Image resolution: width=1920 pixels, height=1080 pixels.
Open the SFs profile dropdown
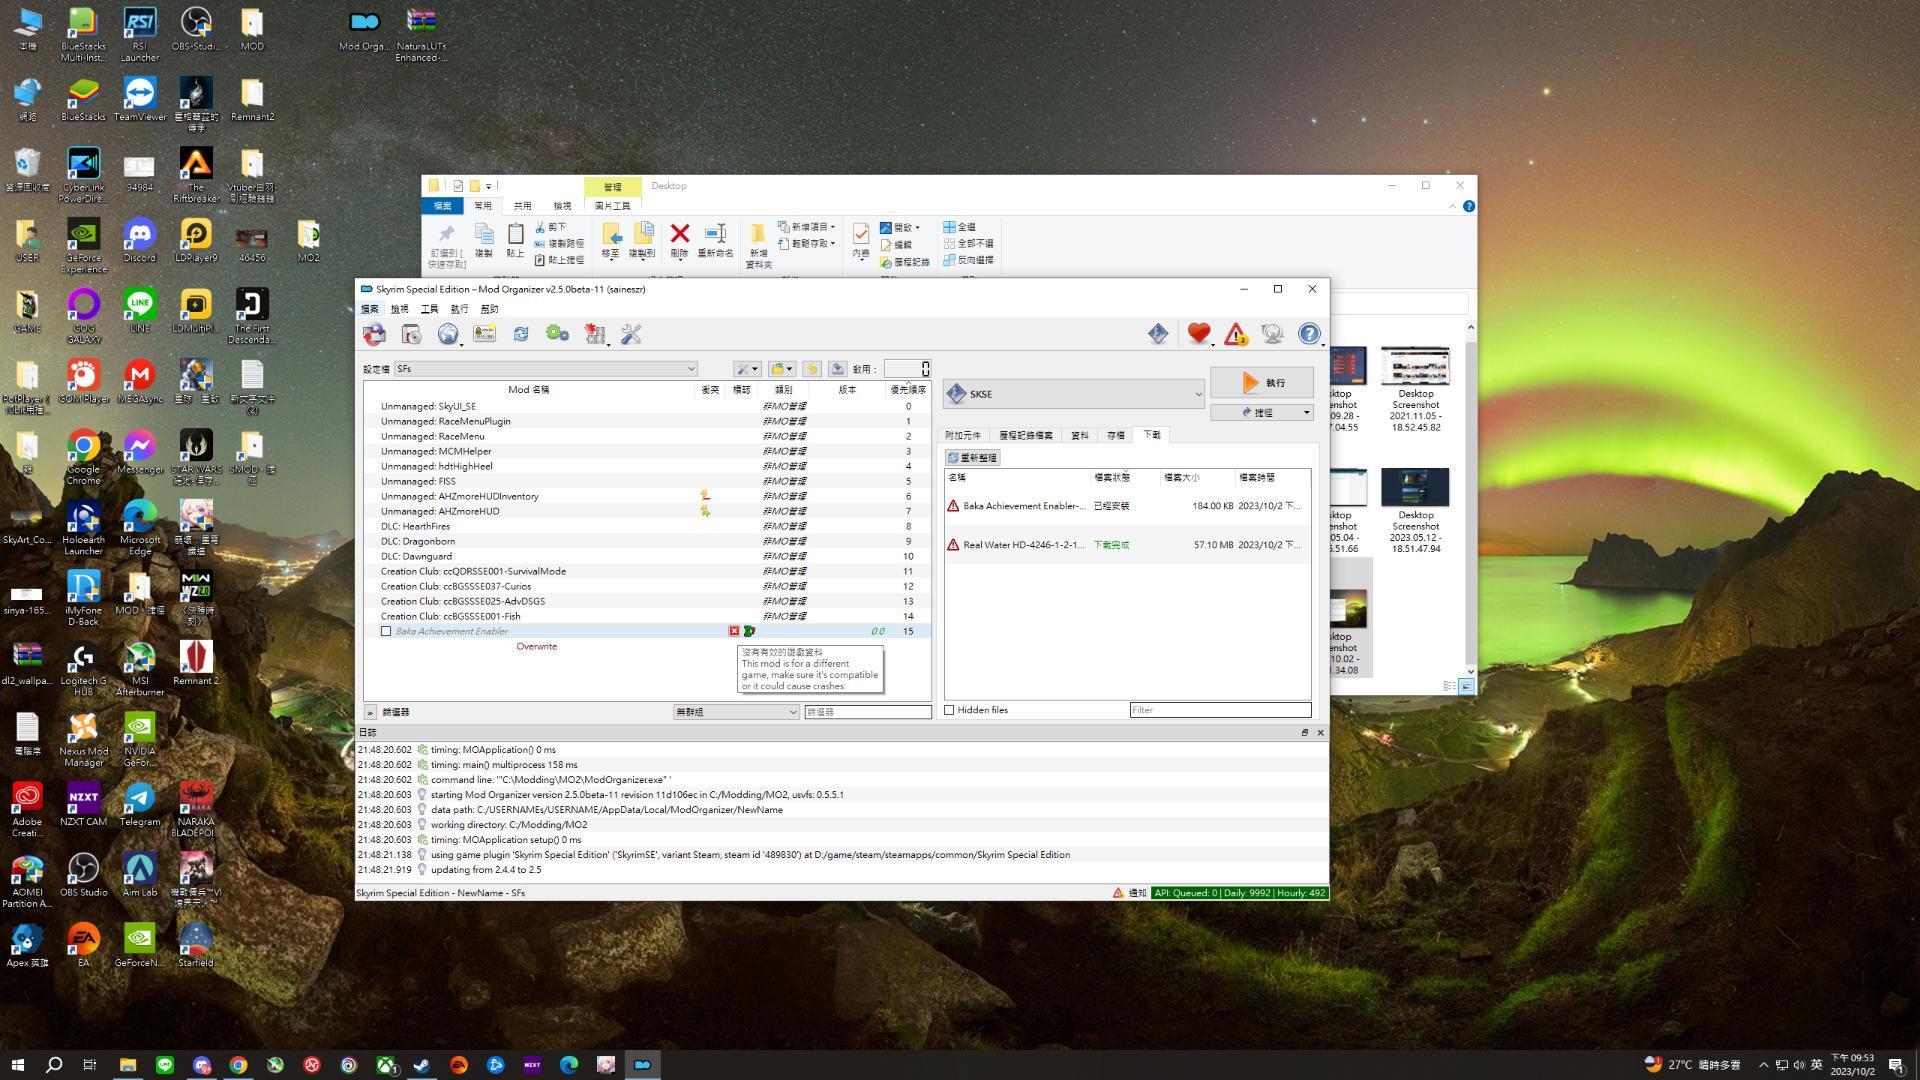(x=545, y=369)
